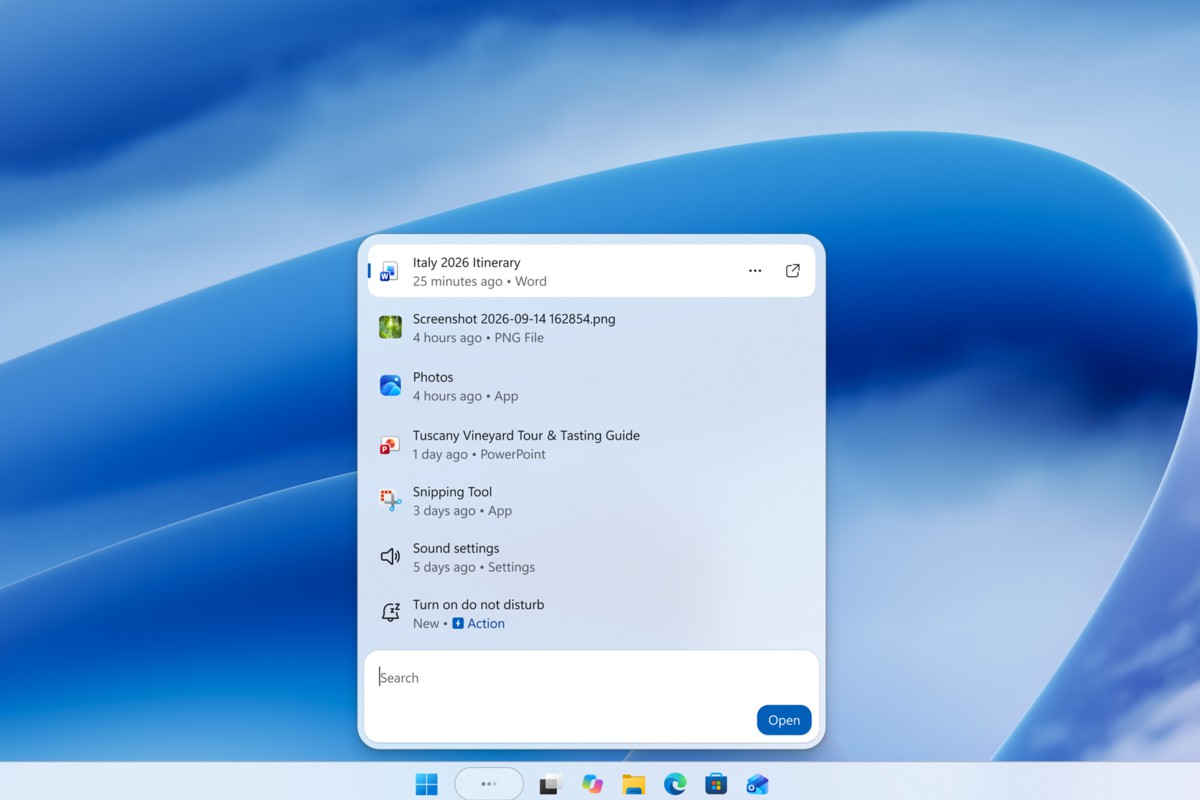This screenshot has height=800, width=1200.
Task: Open Microsoft Store from the taskbar
Action: pos(716,784)
